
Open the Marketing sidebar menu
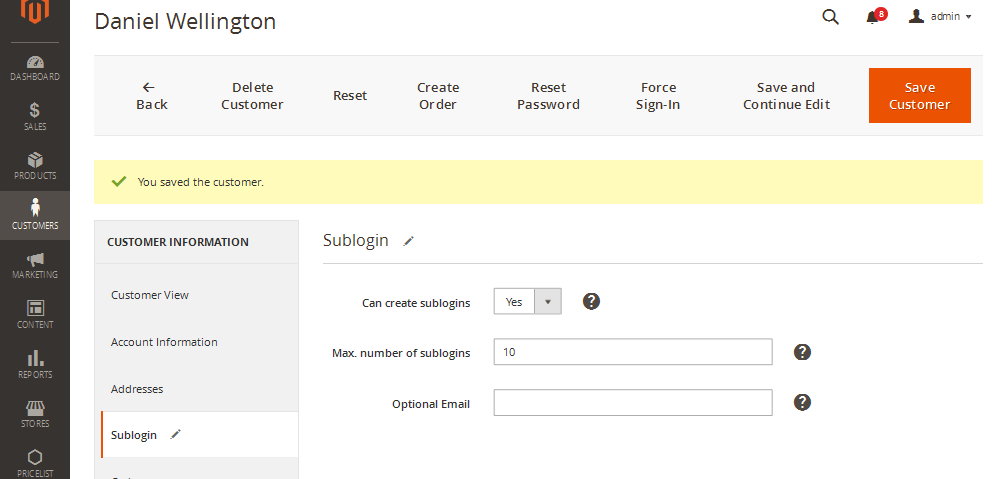click(34, 265)
